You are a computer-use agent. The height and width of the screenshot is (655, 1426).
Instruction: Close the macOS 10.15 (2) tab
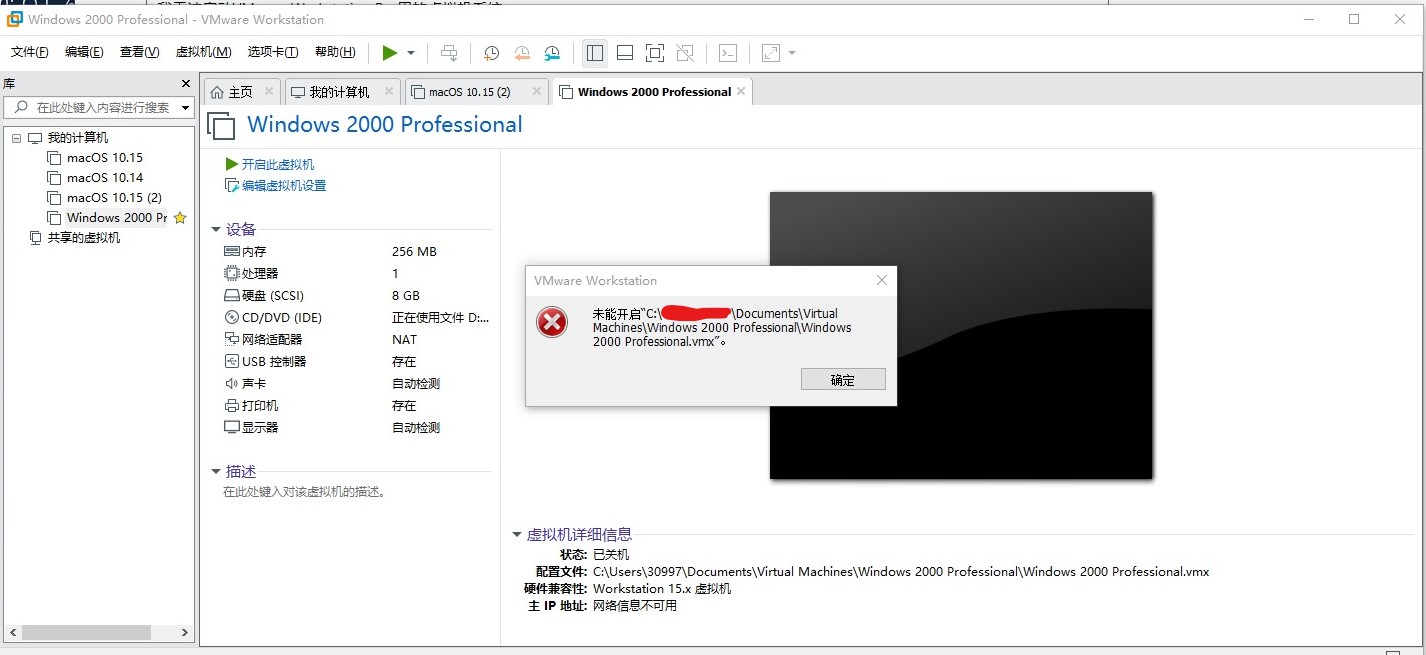pos(536,91)
